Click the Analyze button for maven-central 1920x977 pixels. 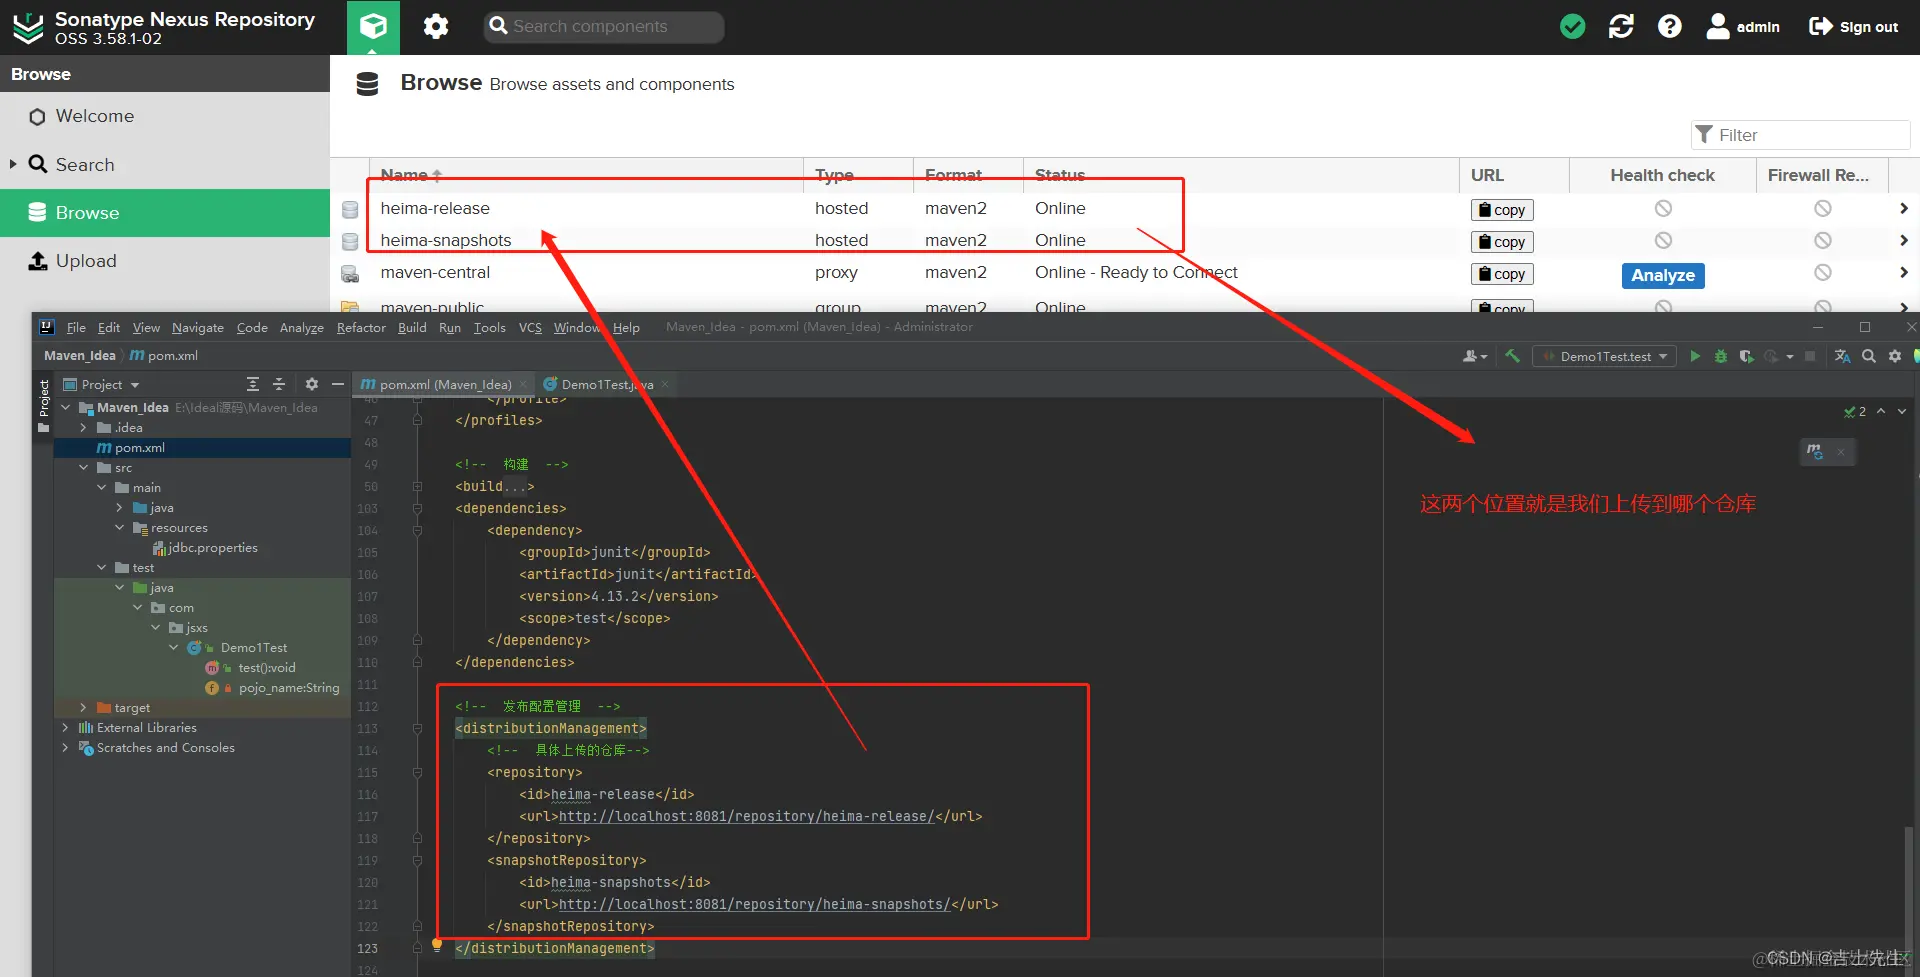pyautogui.click(x=1663, y=275)
